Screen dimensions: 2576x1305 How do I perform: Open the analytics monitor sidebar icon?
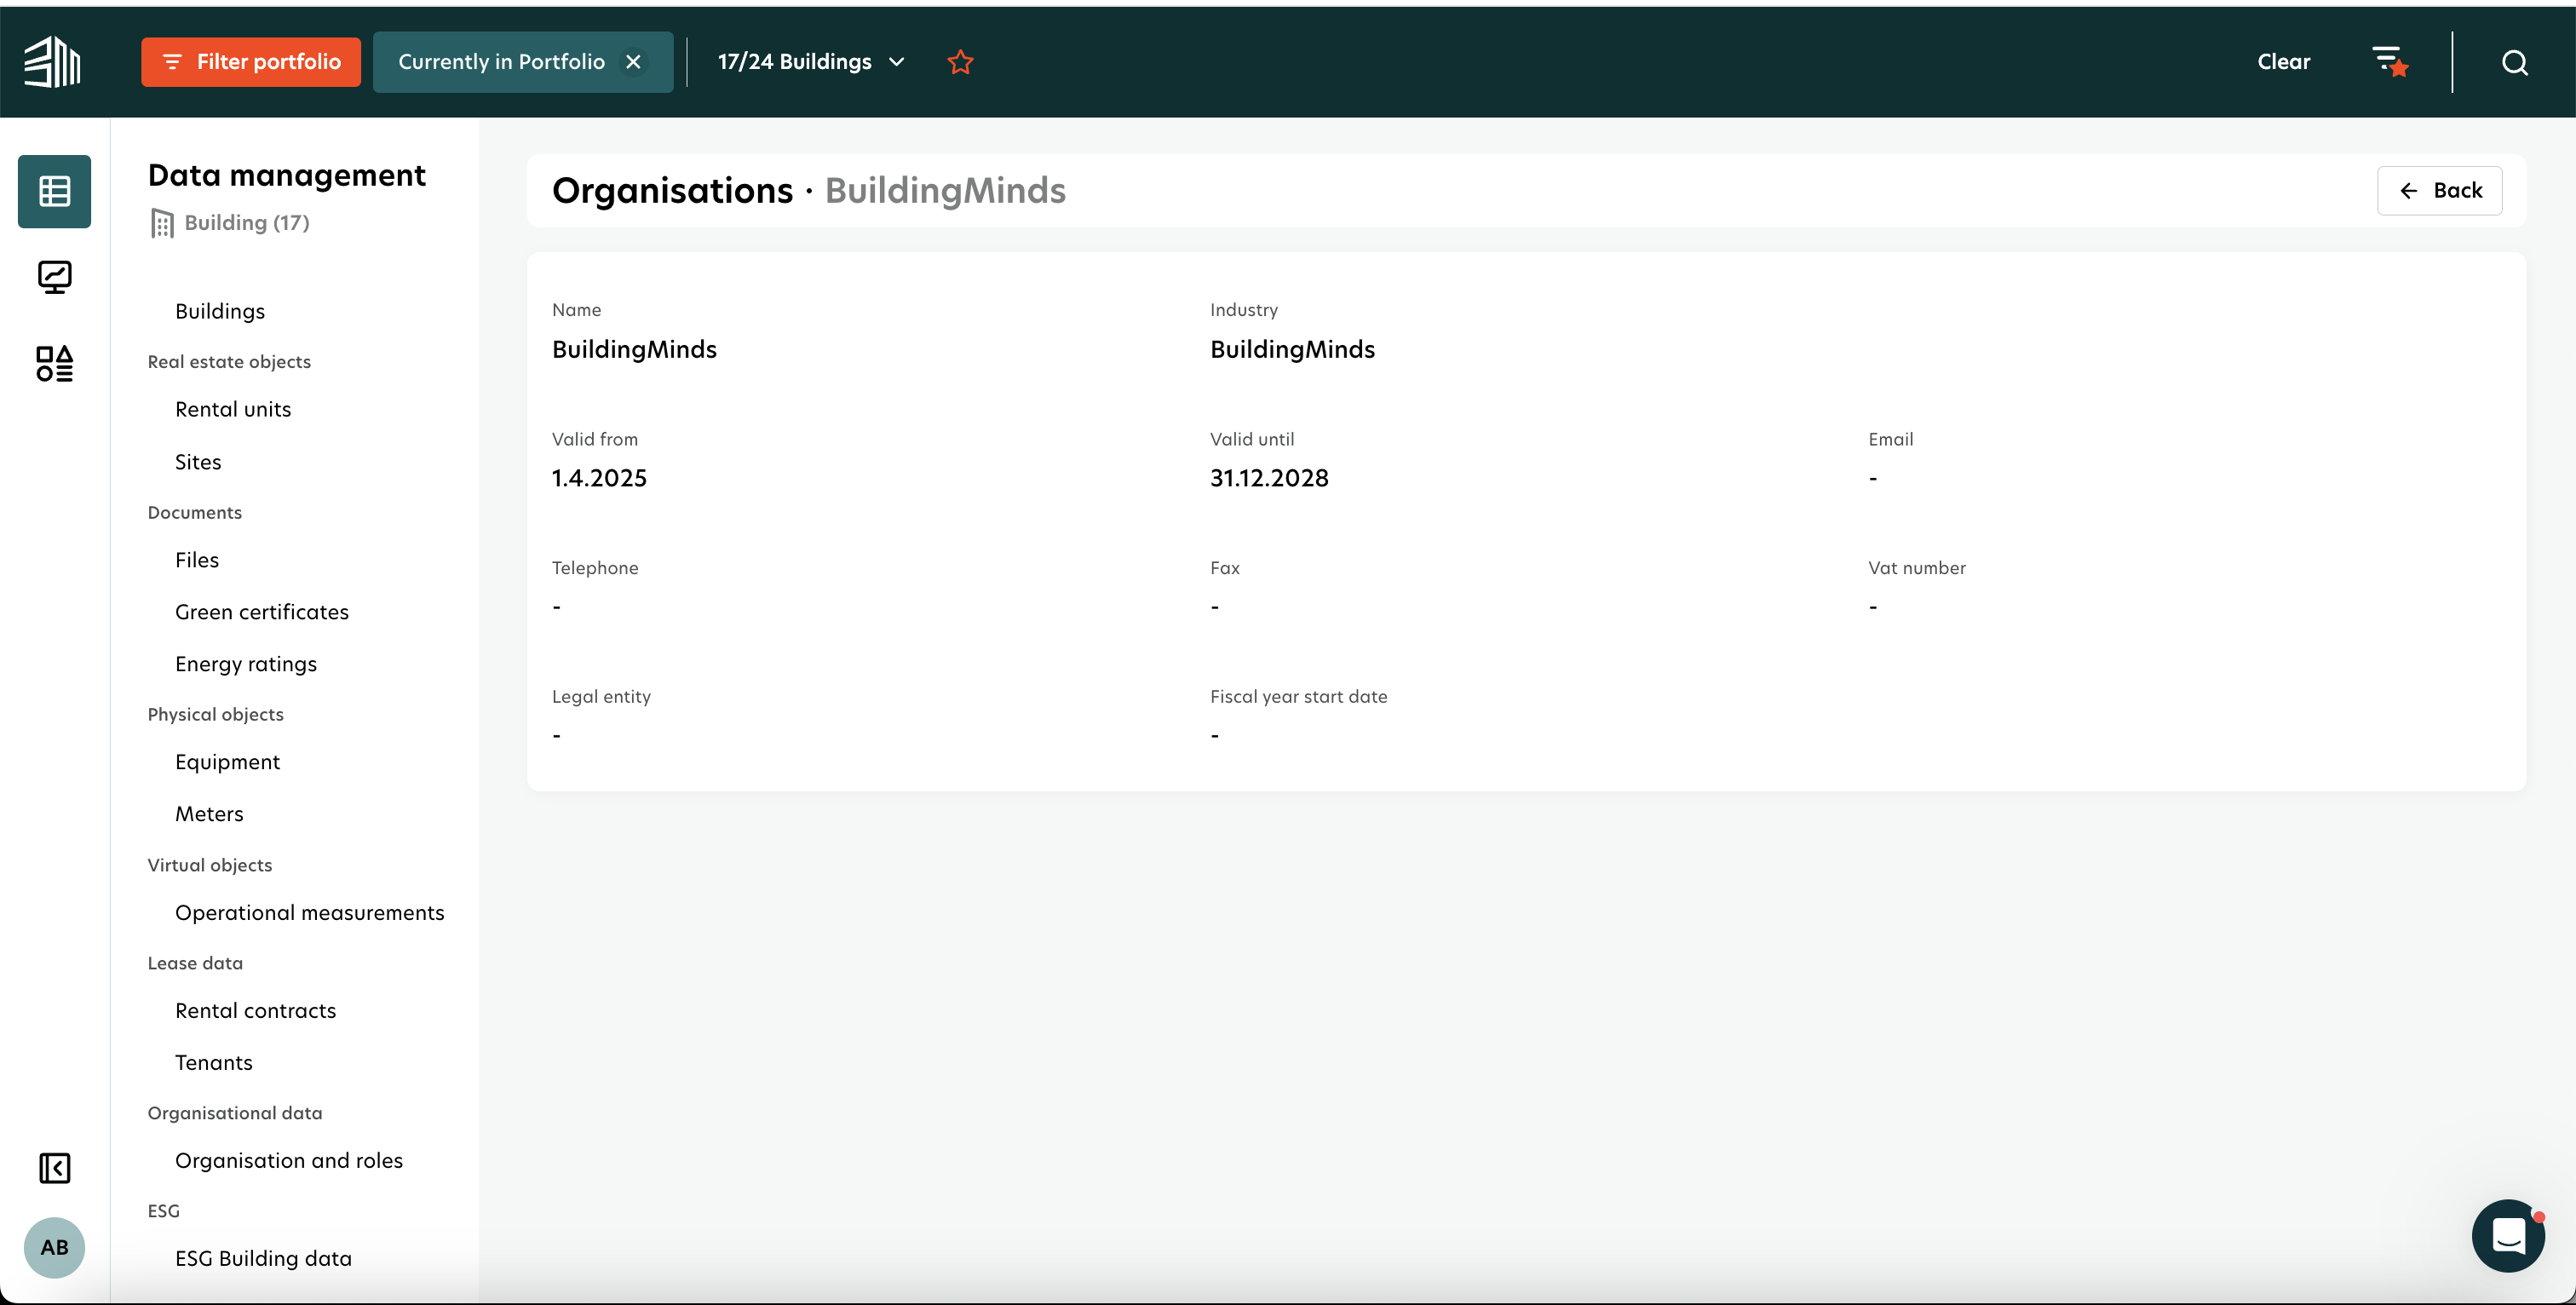[54, 277]
